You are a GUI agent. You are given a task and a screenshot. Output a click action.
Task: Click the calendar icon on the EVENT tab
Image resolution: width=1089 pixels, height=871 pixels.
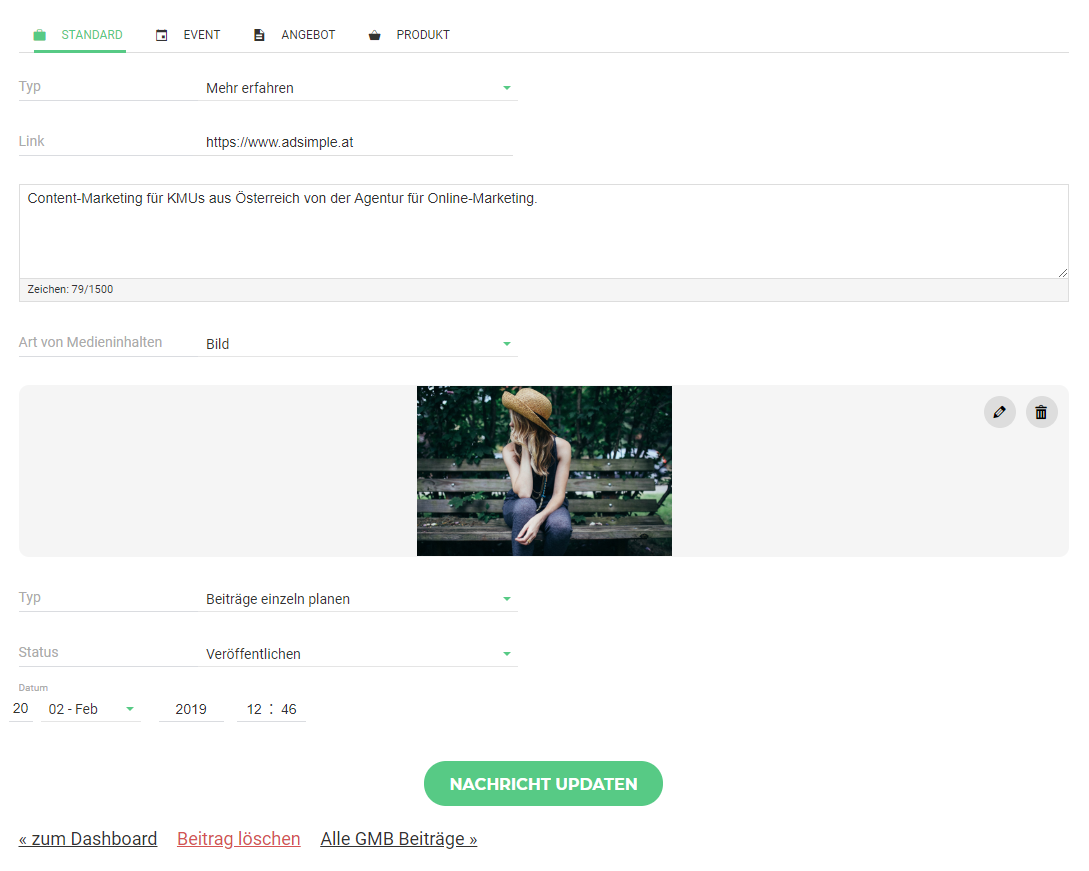point(161,34)
